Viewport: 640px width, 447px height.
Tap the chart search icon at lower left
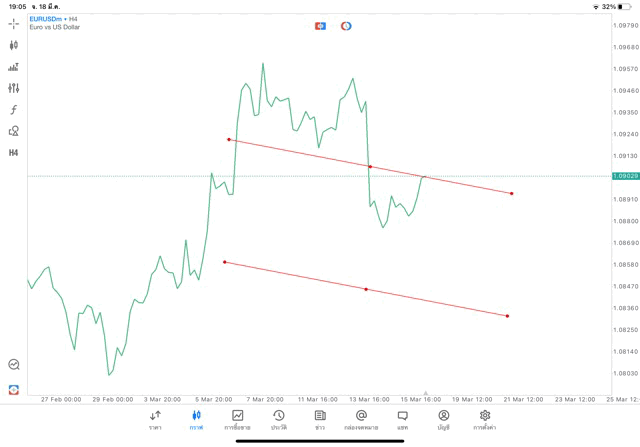point(14,365)
